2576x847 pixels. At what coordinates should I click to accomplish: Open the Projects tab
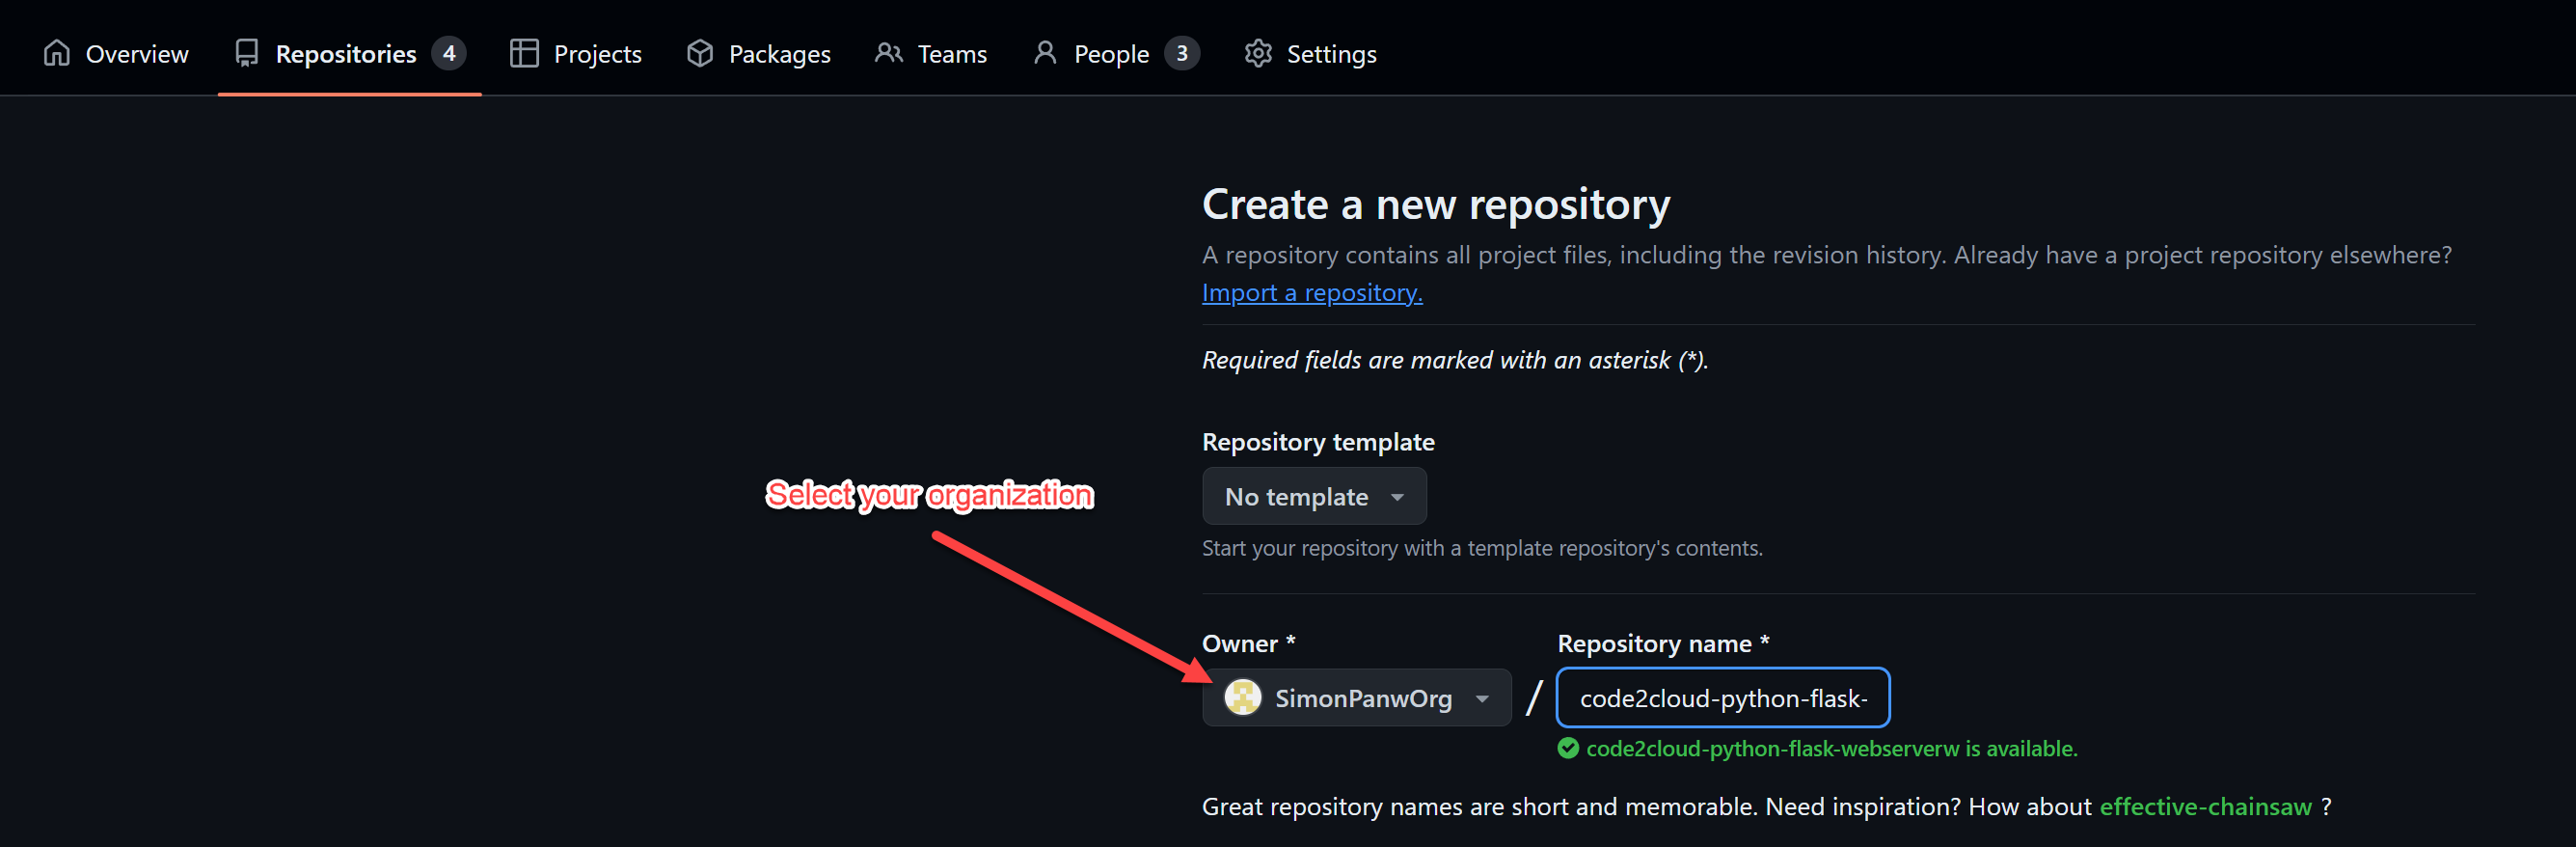pyautogui.click(x=576, y=53)
